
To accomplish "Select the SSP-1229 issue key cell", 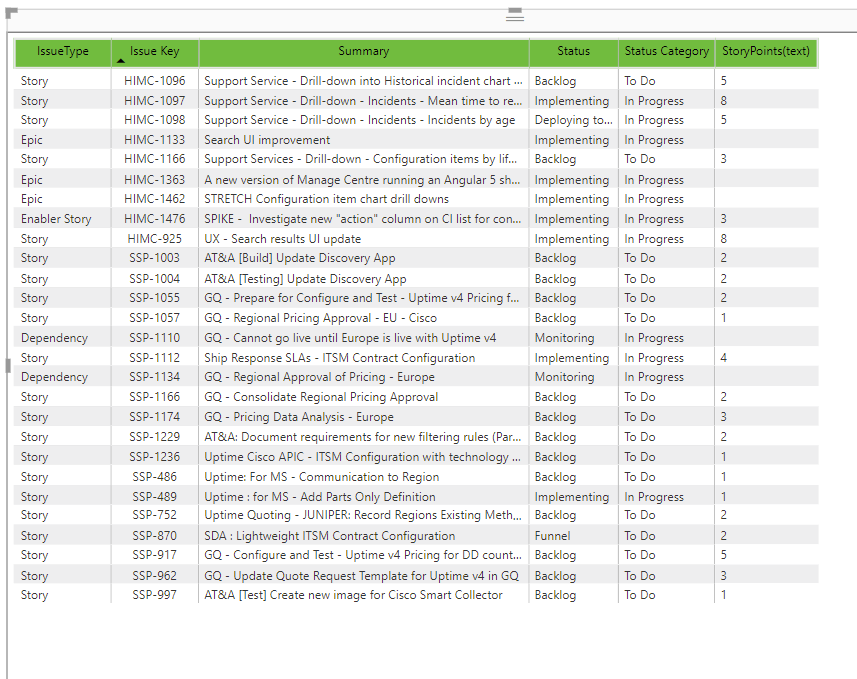I will click(x=155, y=437).
